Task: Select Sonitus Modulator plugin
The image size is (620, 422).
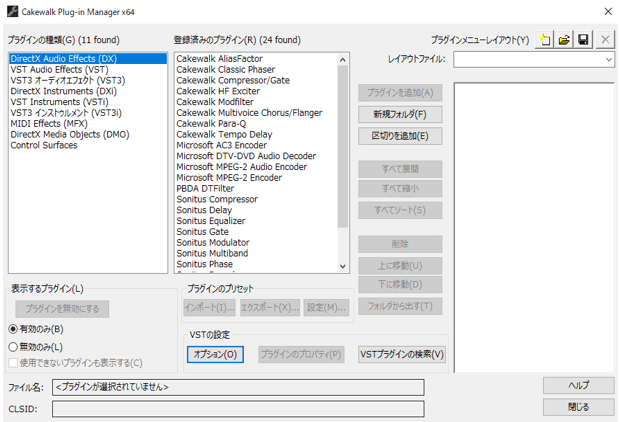Action: [256, 242]
